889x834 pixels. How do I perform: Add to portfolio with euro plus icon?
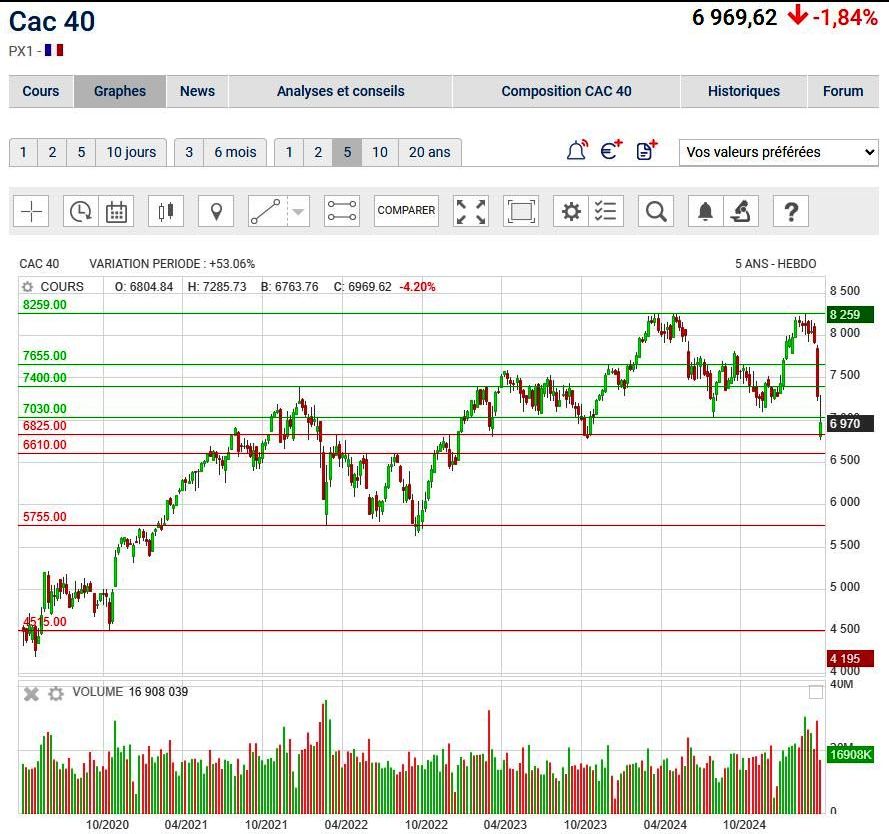pyautogui.click(x=611, y=151)
